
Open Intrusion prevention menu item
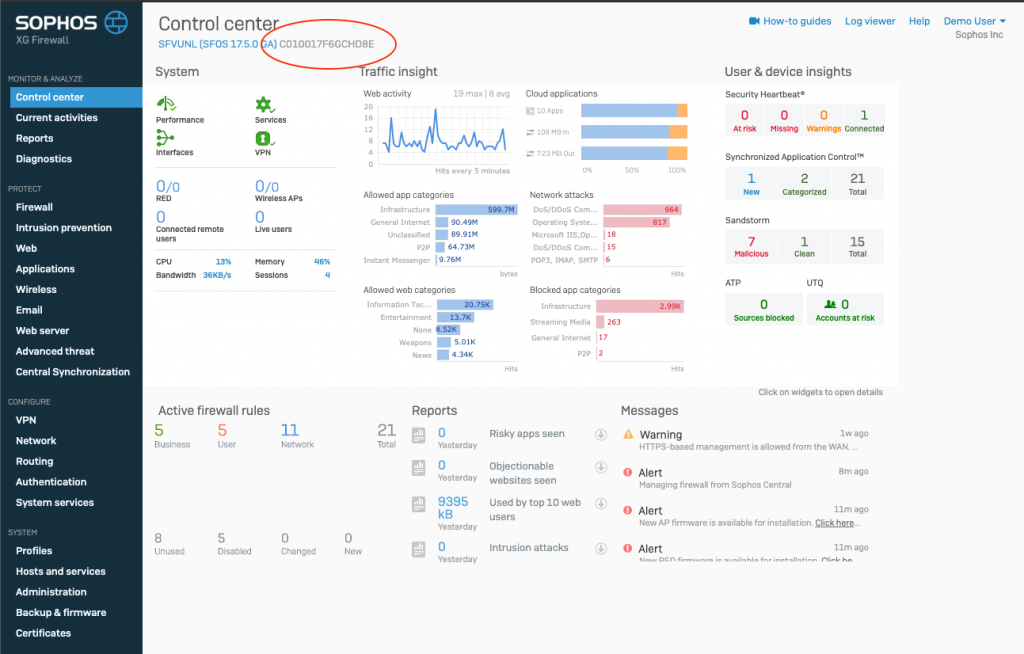63,227
